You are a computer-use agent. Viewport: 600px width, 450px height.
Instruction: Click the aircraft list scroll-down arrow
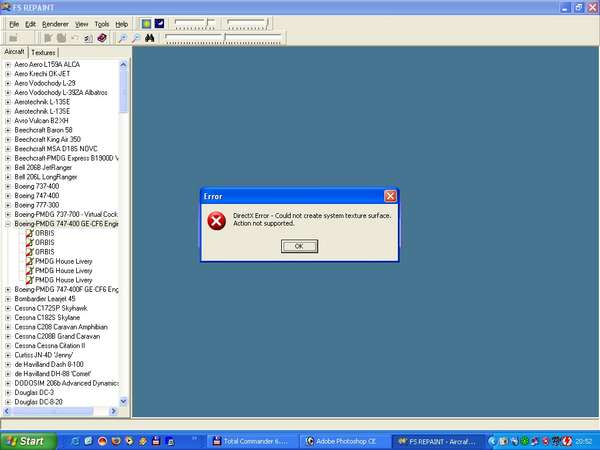coord(123,401)
